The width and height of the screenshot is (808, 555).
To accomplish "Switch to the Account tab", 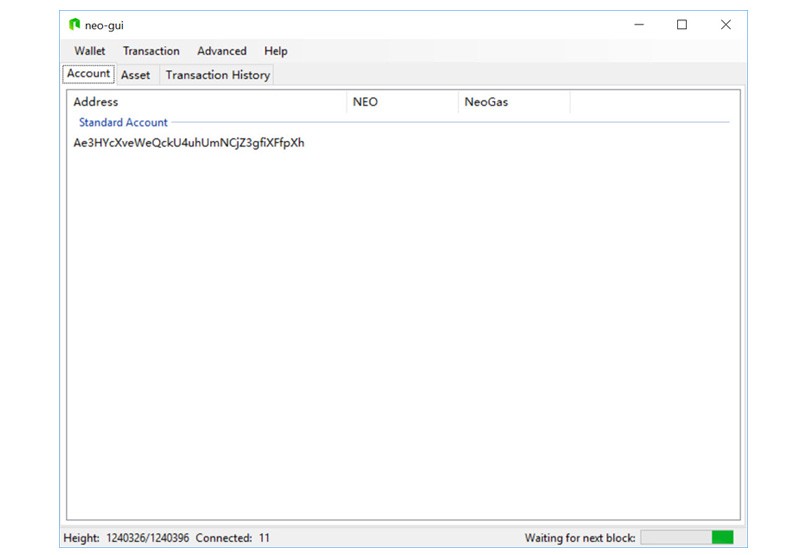I will pos(89,74).
